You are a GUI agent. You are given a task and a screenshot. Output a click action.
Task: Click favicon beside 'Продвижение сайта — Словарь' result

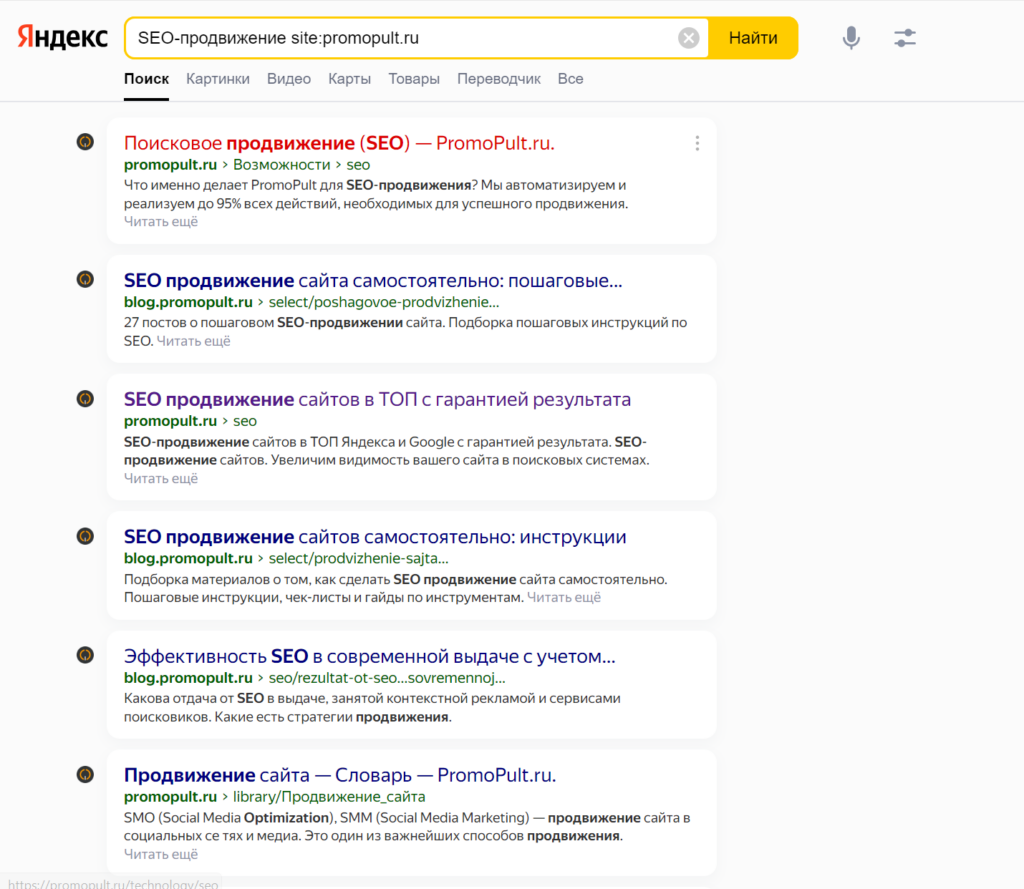[85, 775]
